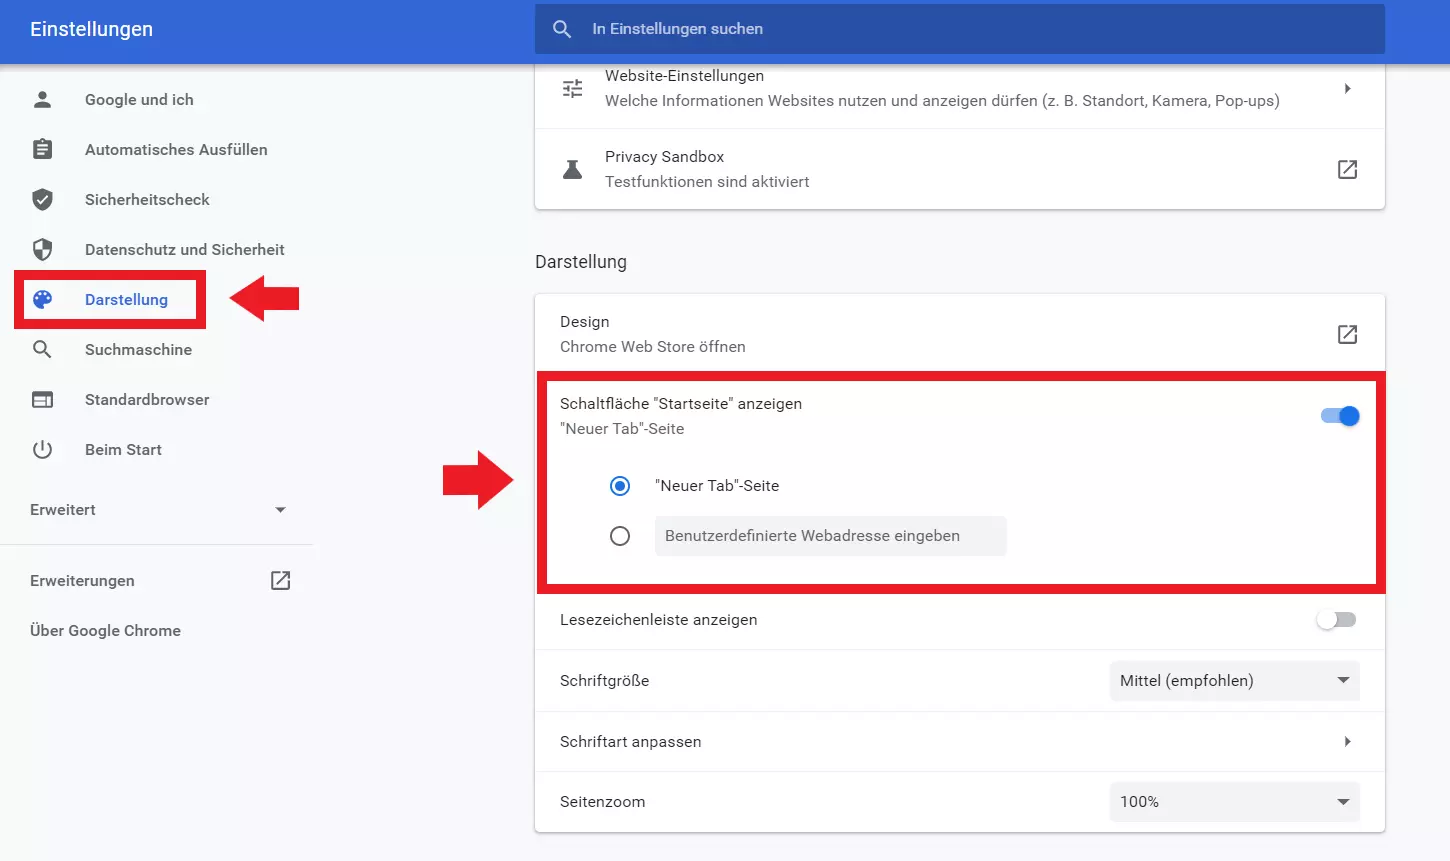Screen dimensions: 1450x861
Task: Click the In Einstellungen suchen search field
Action: click(x=960, y=29)
